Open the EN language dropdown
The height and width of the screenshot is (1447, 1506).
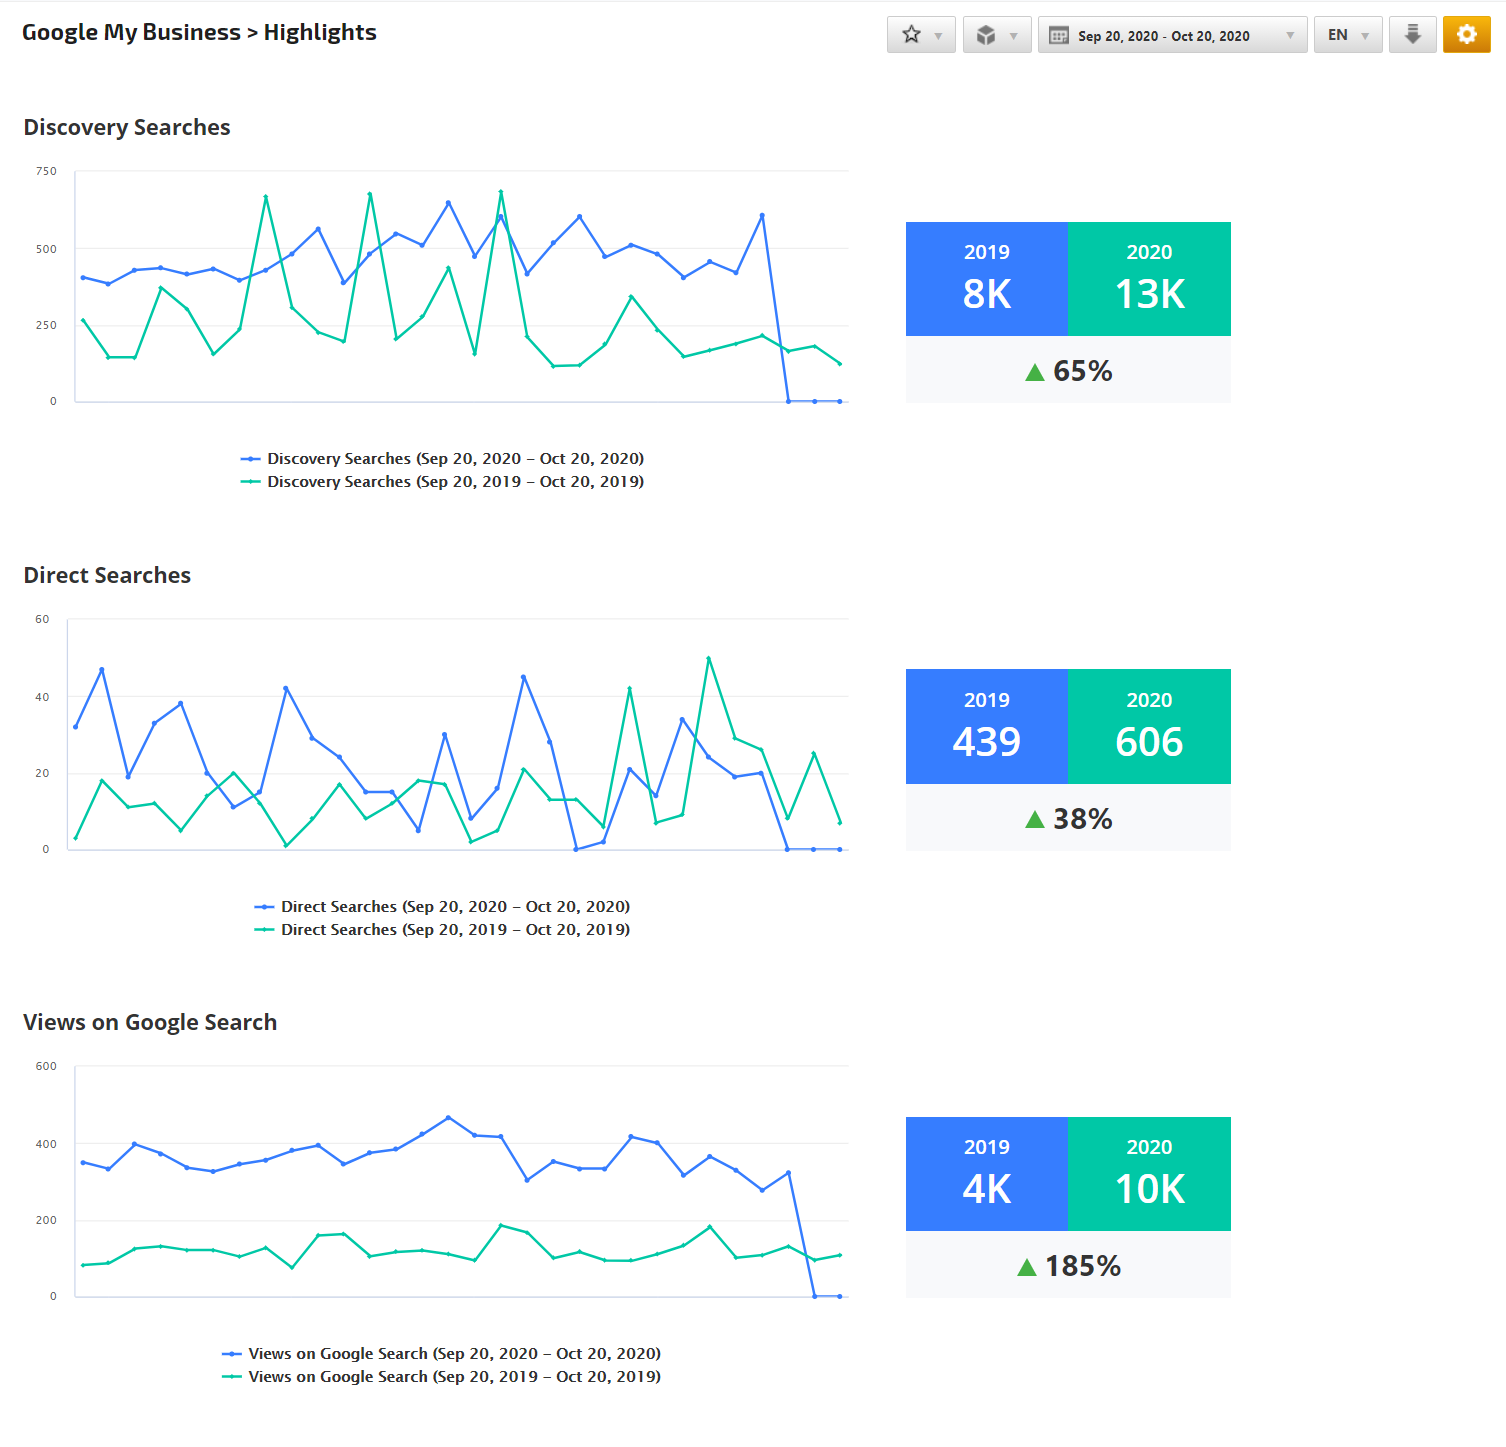(1347, 35)
